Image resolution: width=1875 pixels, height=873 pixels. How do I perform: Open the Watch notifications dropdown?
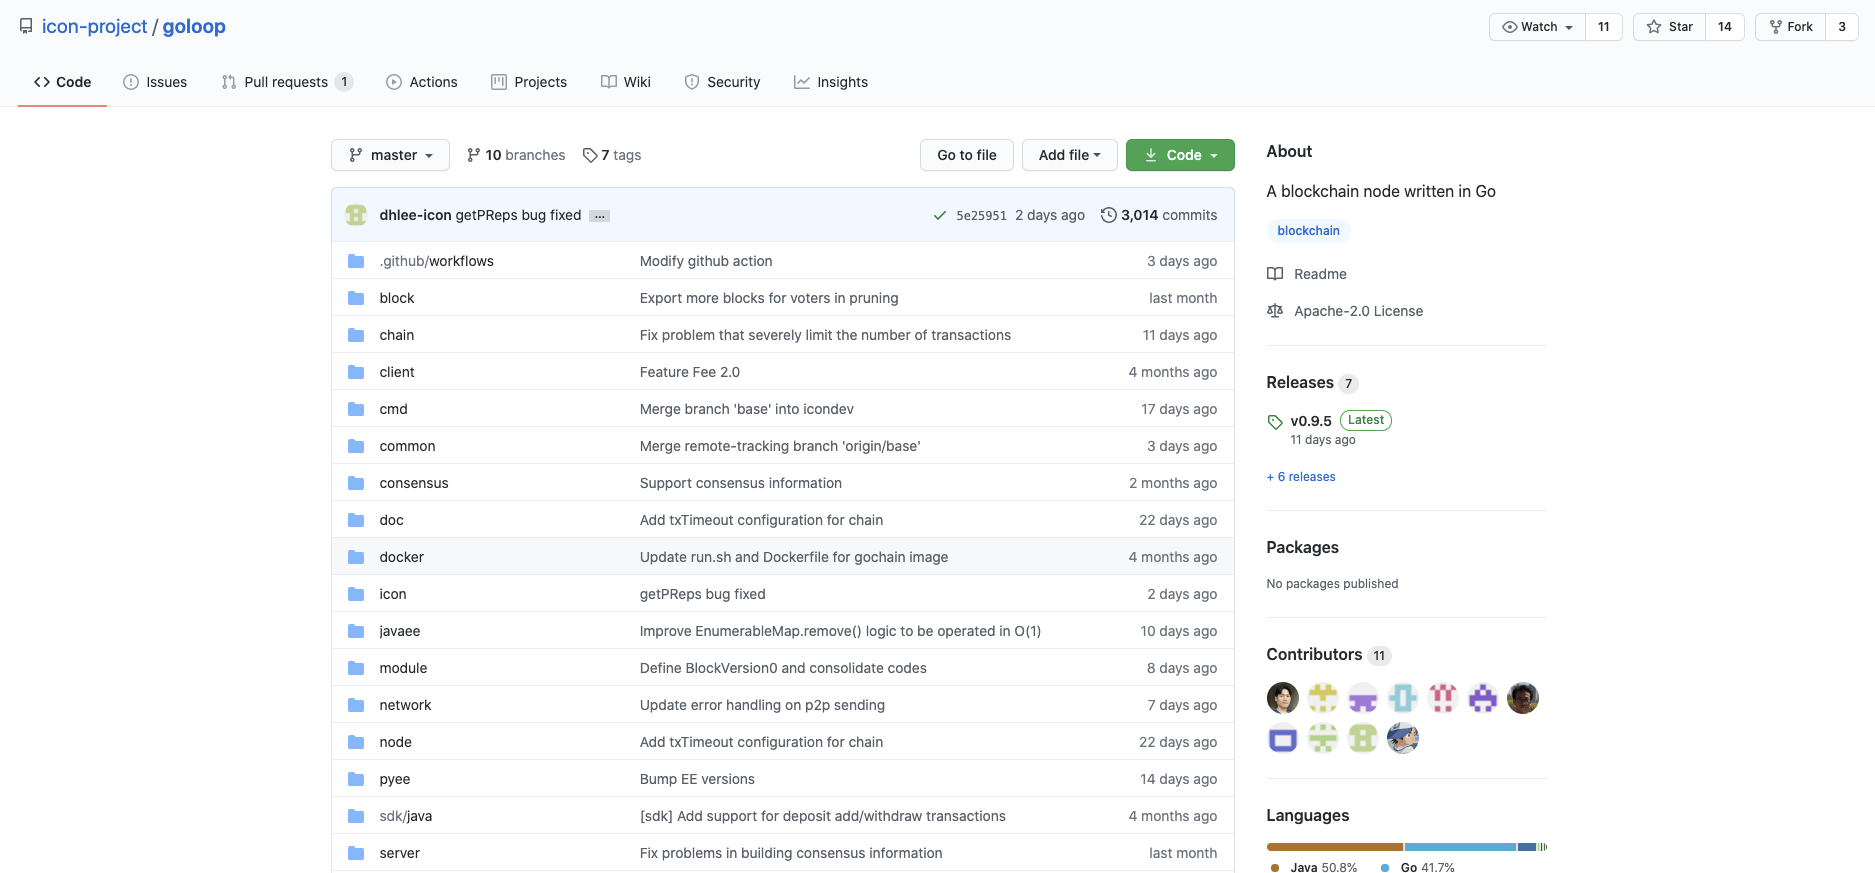[1537, 27]
